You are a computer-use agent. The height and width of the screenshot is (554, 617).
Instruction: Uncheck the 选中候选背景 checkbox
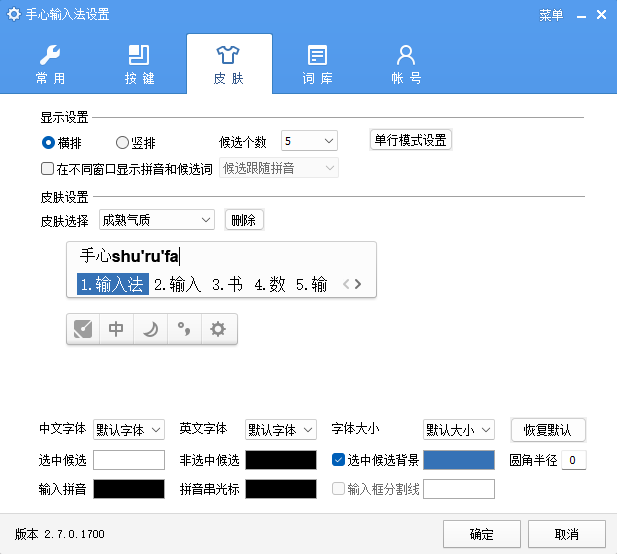coord(338,460)
